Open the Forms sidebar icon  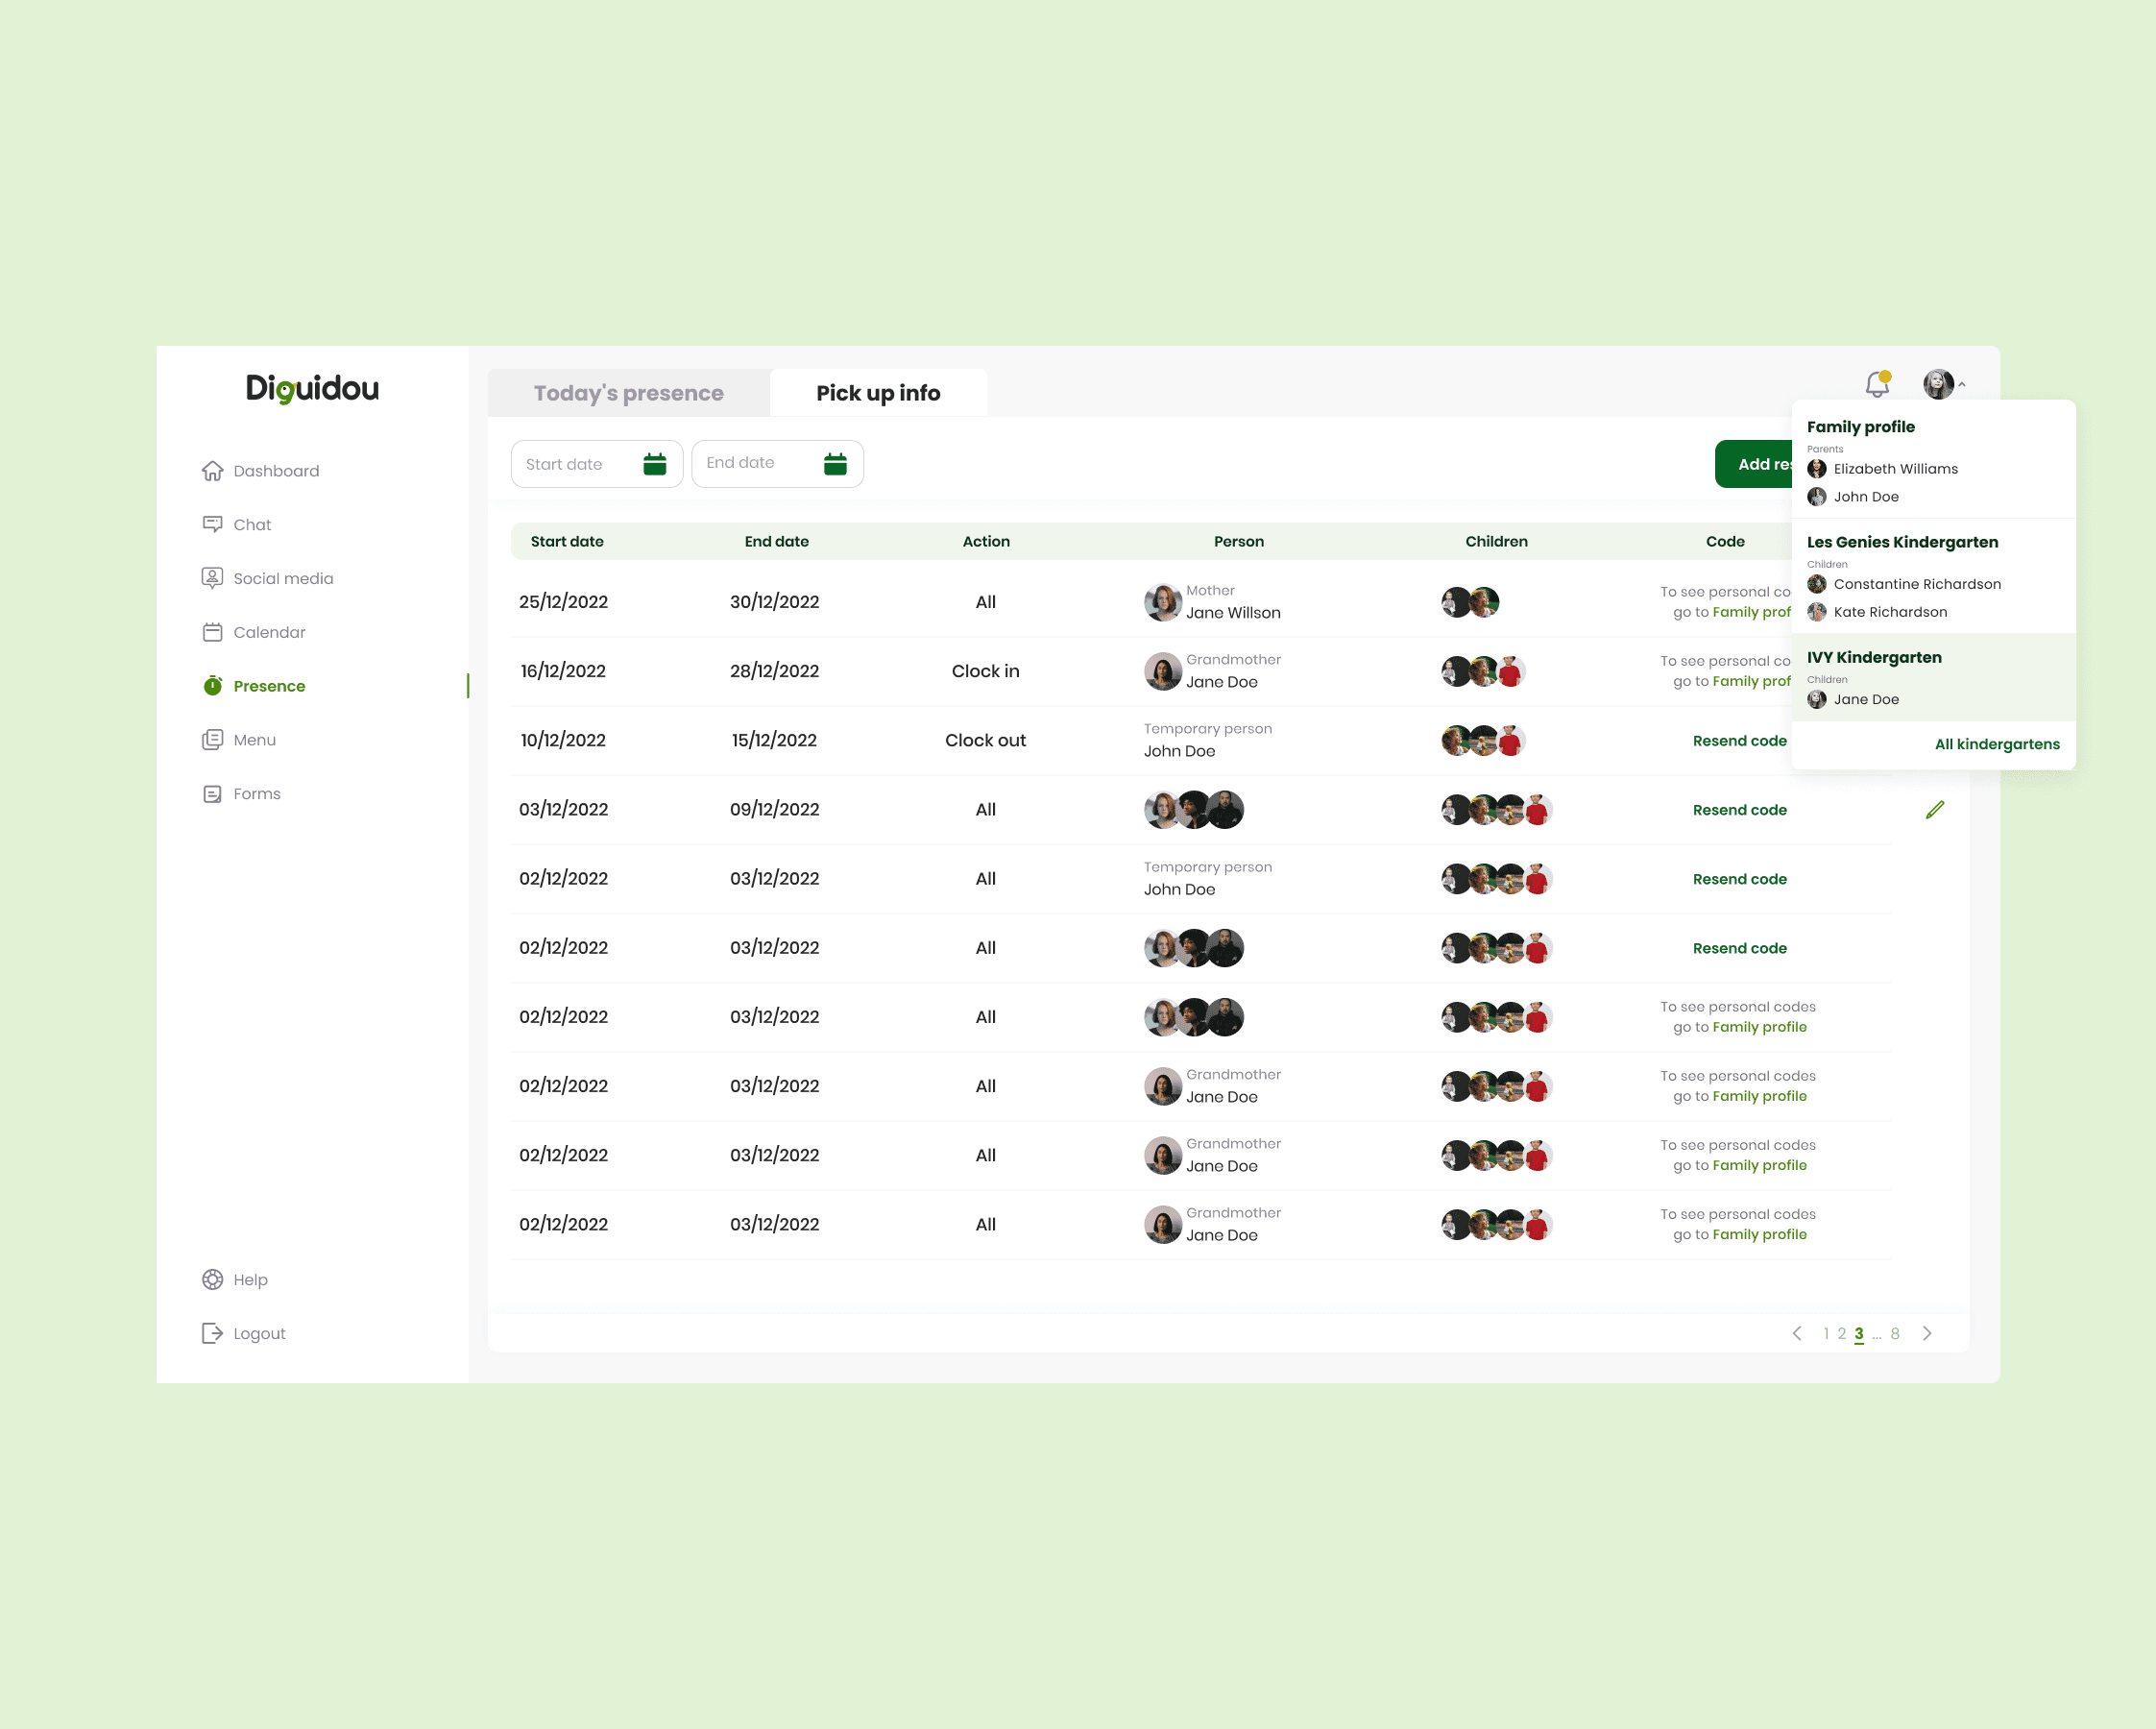[x=212, y=794]
